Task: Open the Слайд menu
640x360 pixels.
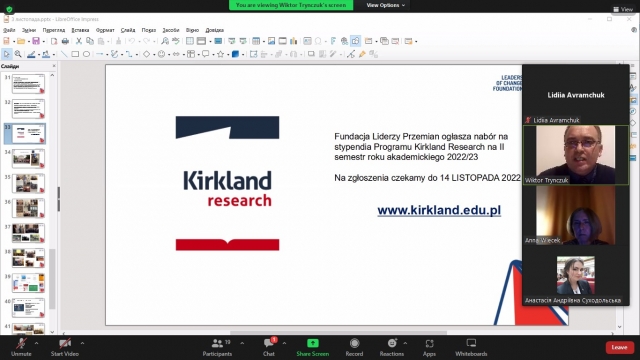Action: [x=128, y=30]
